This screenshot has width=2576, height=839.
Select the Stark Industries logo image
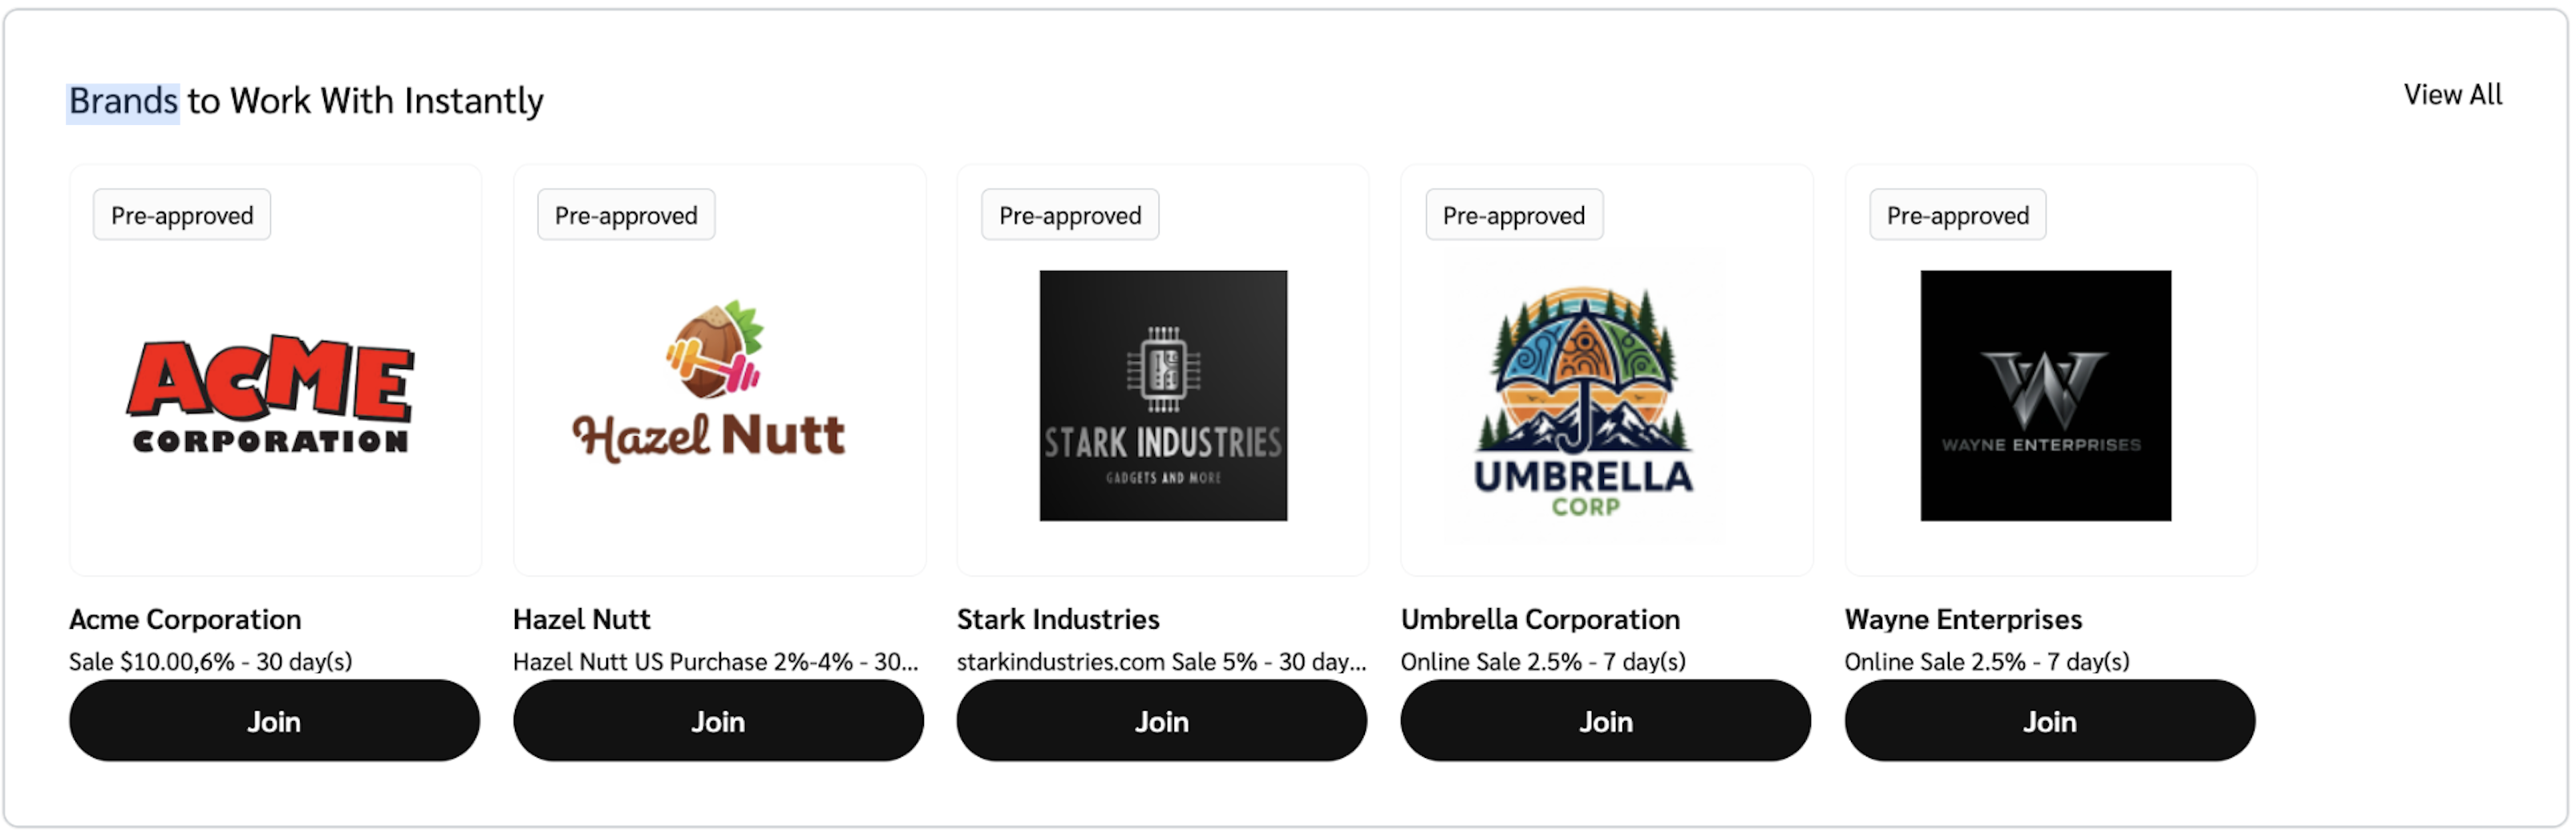pyautogui.click(x=1163, y=395)
